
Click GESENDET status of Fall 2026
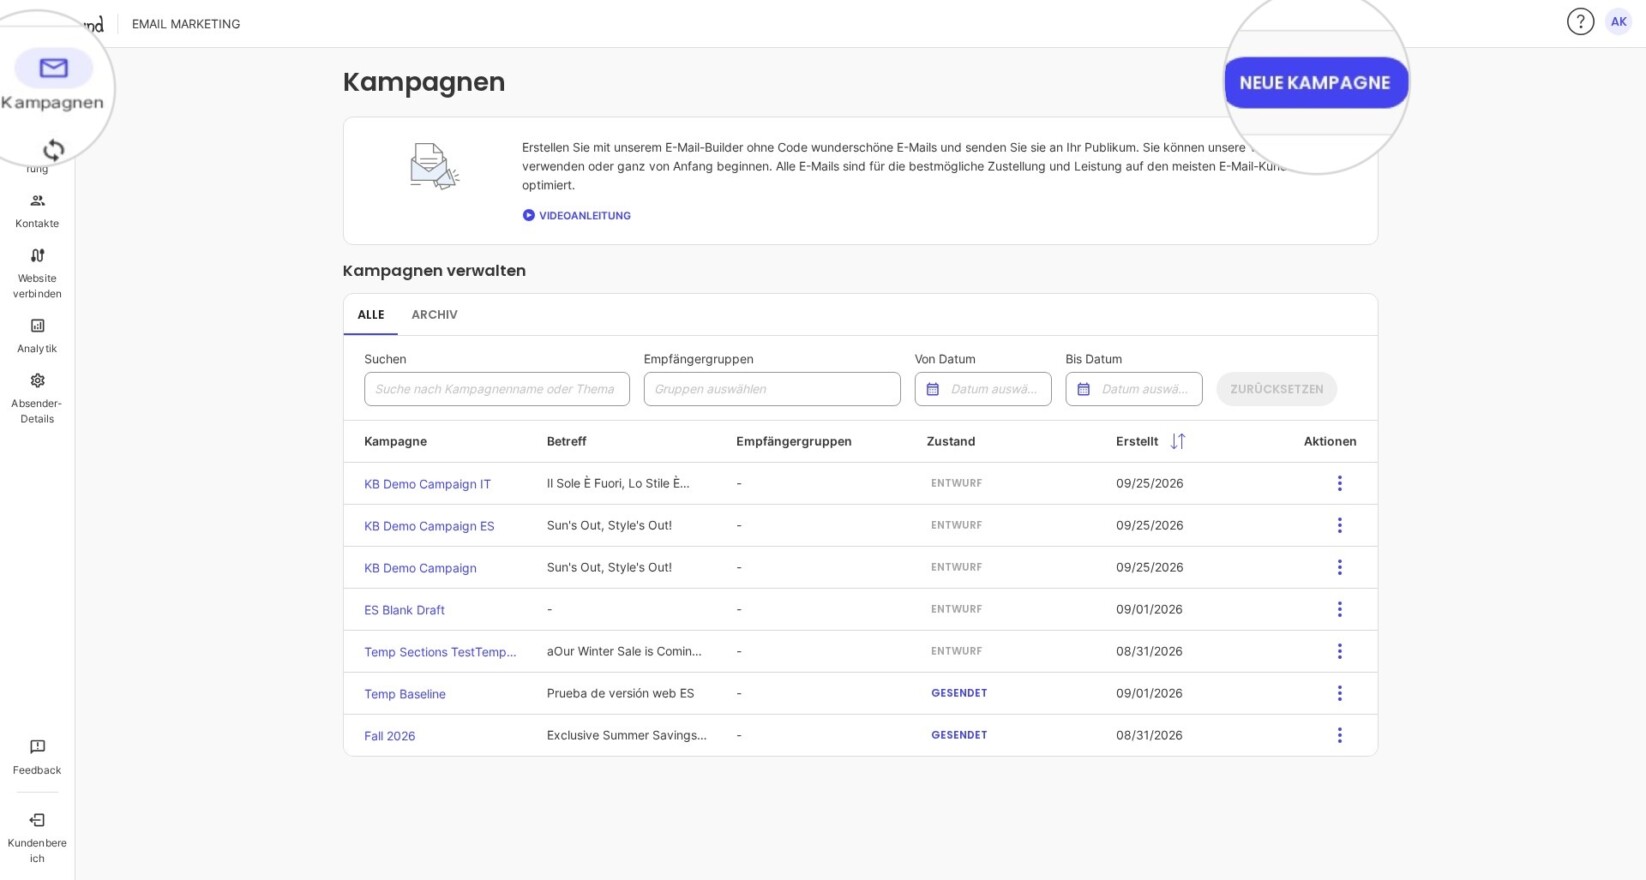pos(959,735)
